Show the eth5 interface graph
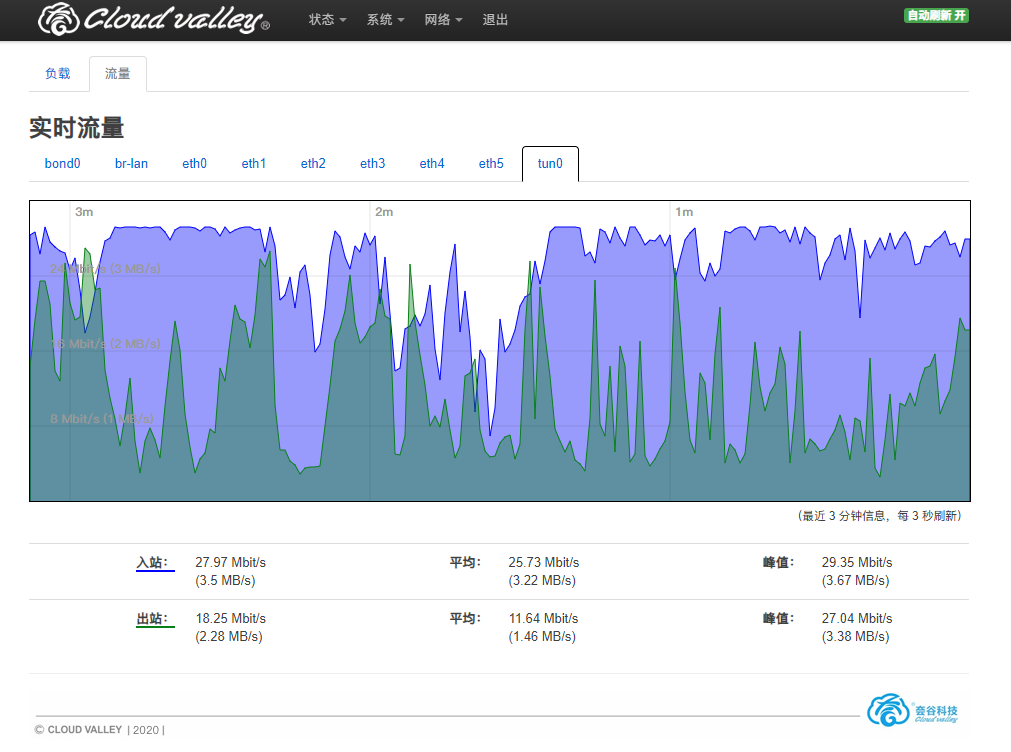 click(491, 164)
